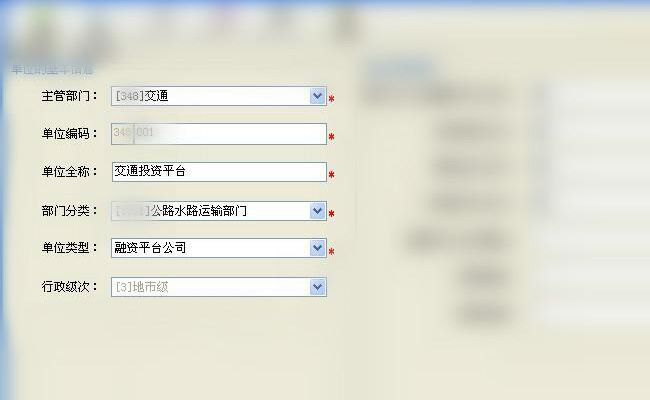Click the 公路水路运输部门 combo box value

tap(198, 211)
